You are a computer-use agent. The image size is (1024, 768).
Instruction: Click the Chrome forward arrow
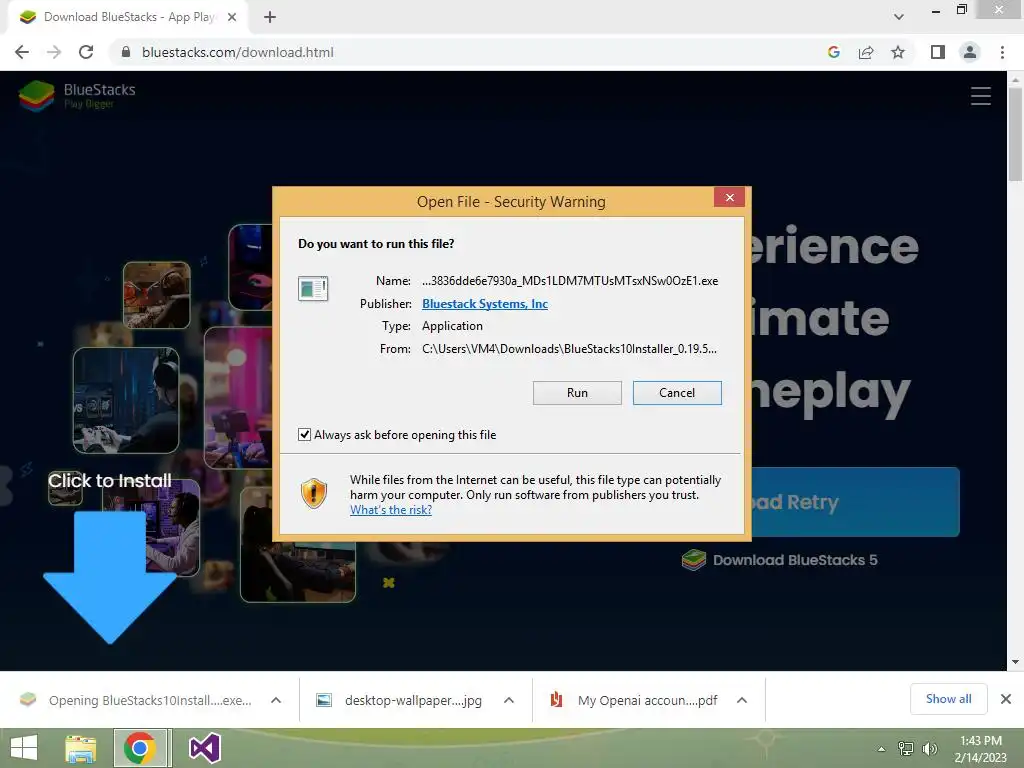point(54,52)
